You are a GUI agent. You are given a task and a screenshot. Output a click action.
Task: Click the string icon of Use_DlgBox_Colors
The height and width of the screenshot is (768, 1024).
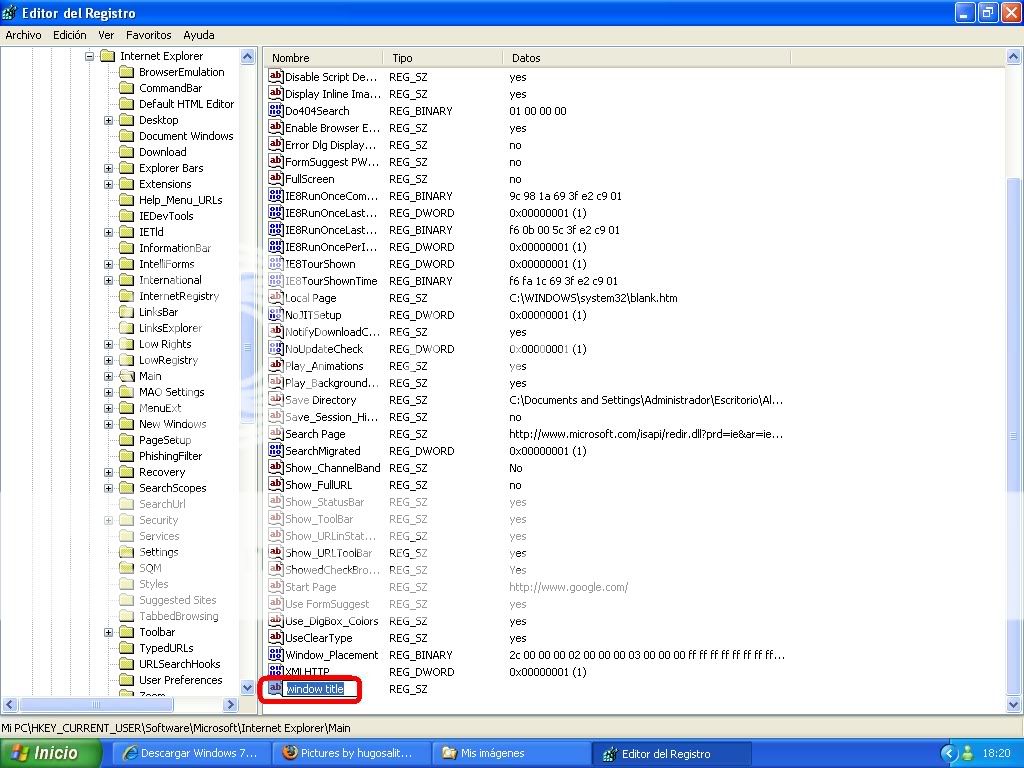276,620
